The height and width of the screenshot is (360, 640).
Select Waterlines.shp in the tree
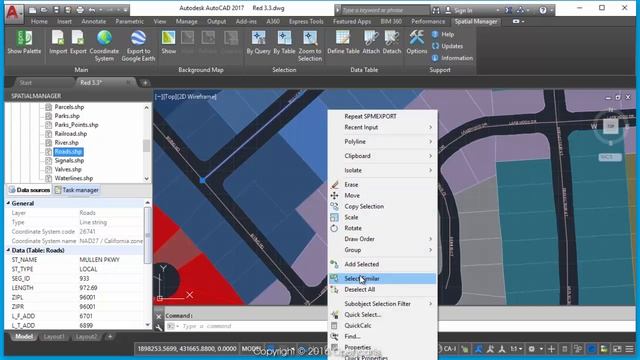coord(73,178)
